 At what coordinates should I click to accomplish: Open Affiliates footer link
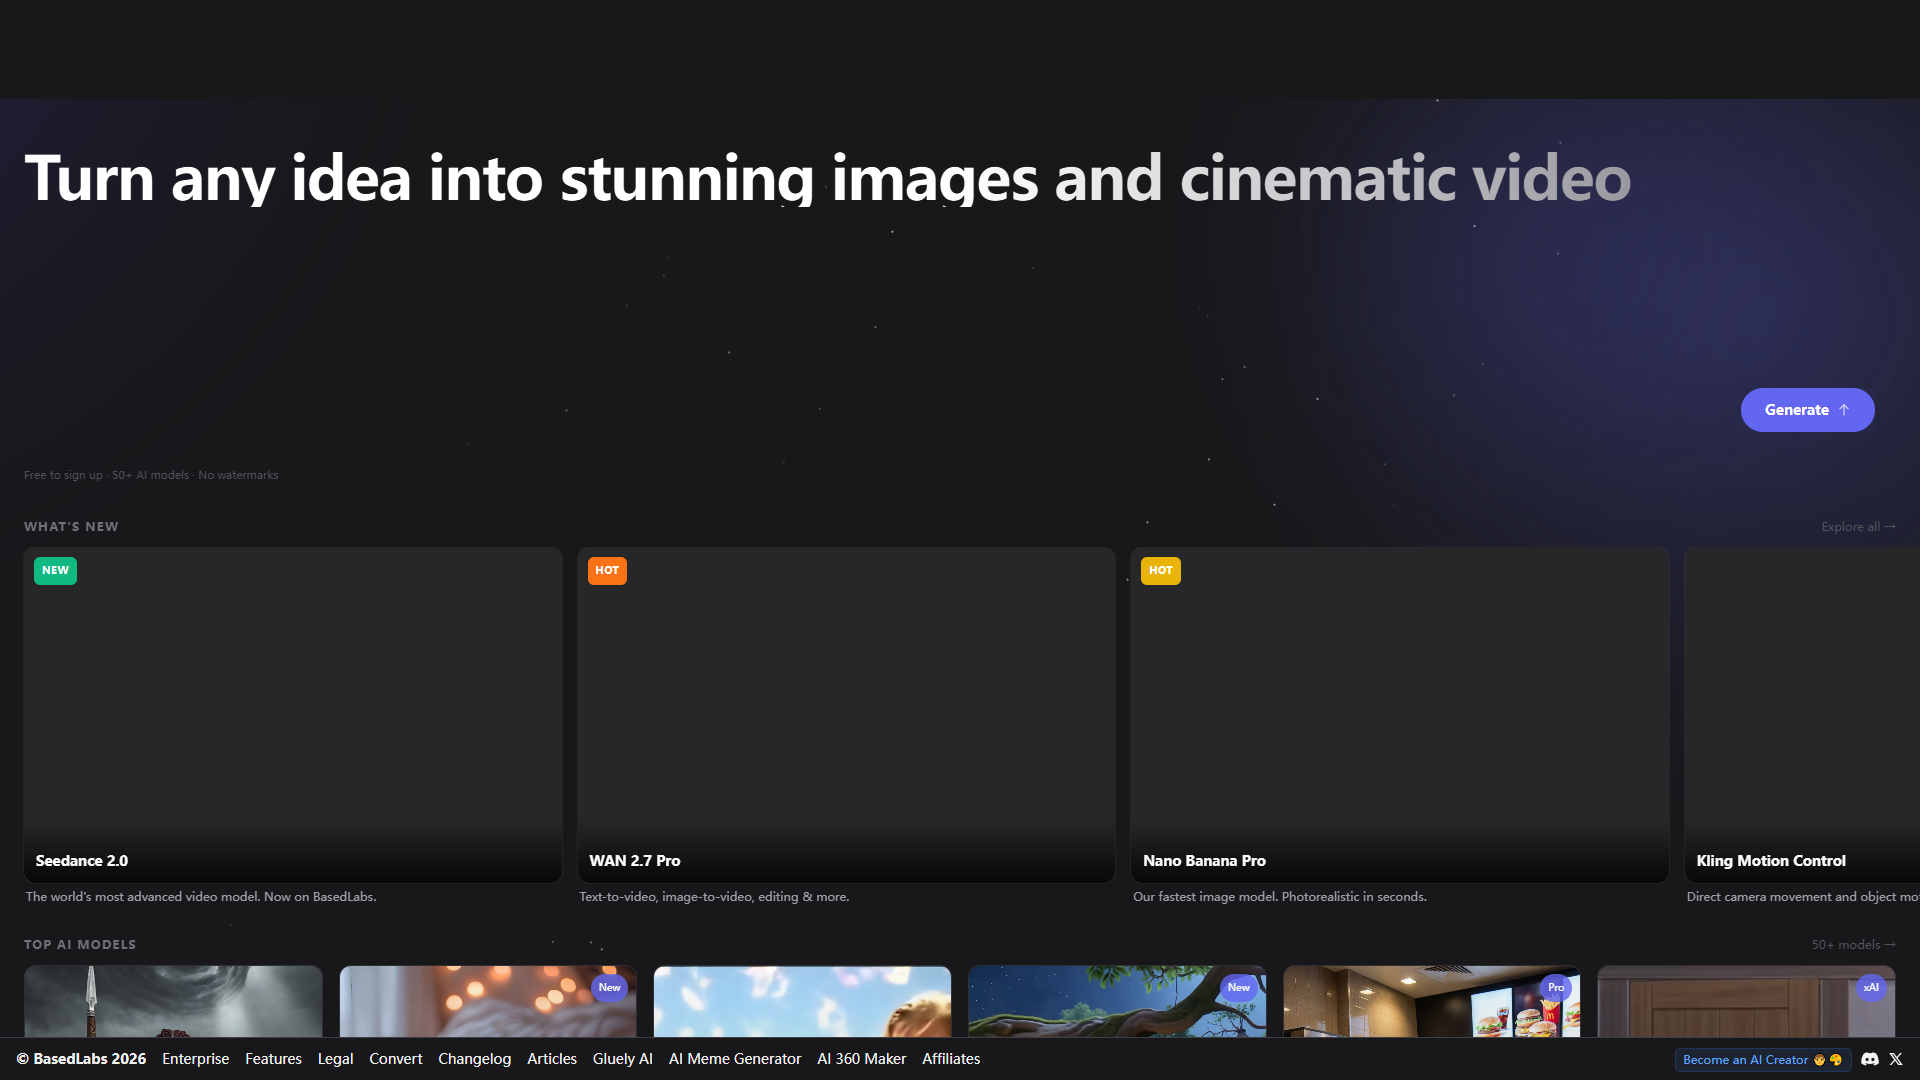click(951, 1059)
